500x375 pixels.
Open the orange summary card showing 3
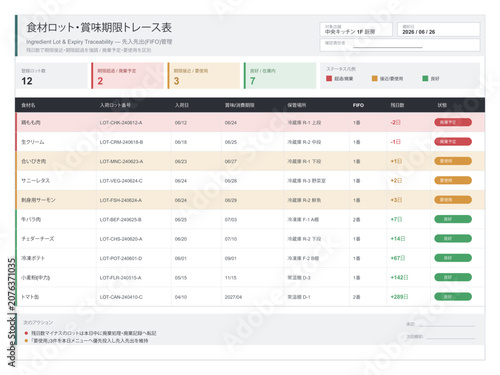(204, 76)
